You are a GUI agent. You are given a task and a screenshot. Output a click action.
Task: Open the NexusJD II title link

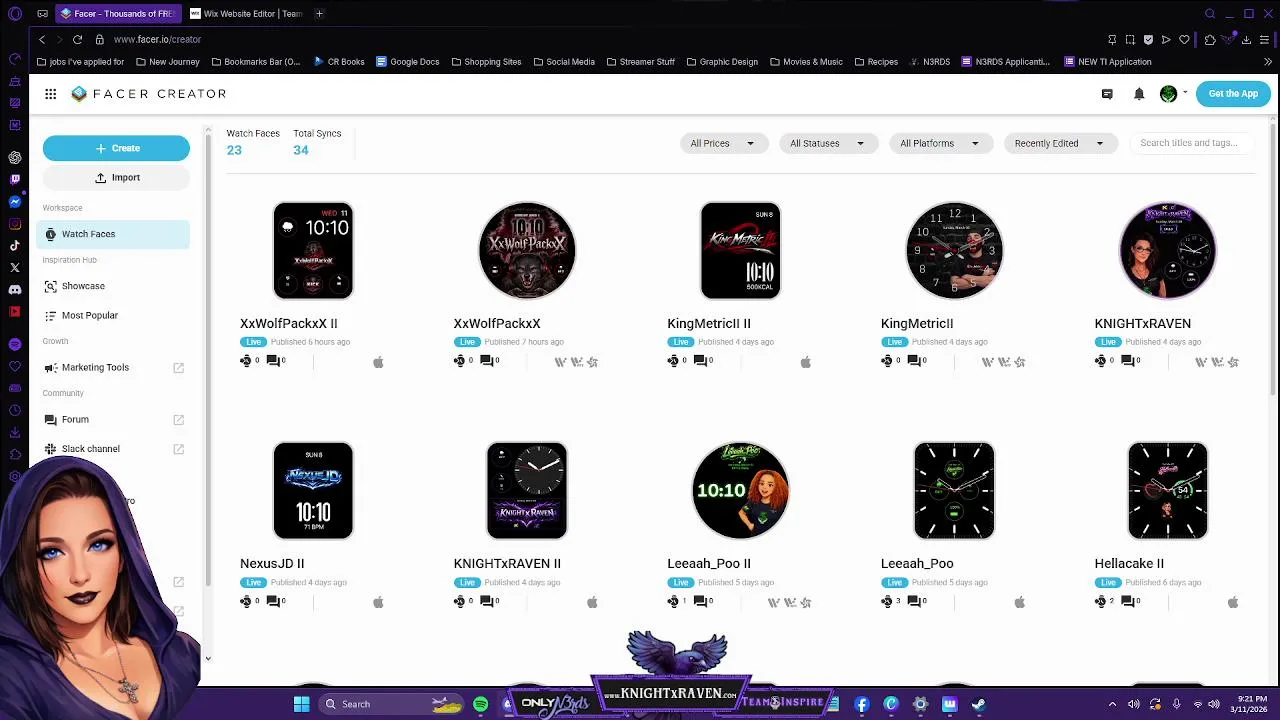[x=272, y=564]
